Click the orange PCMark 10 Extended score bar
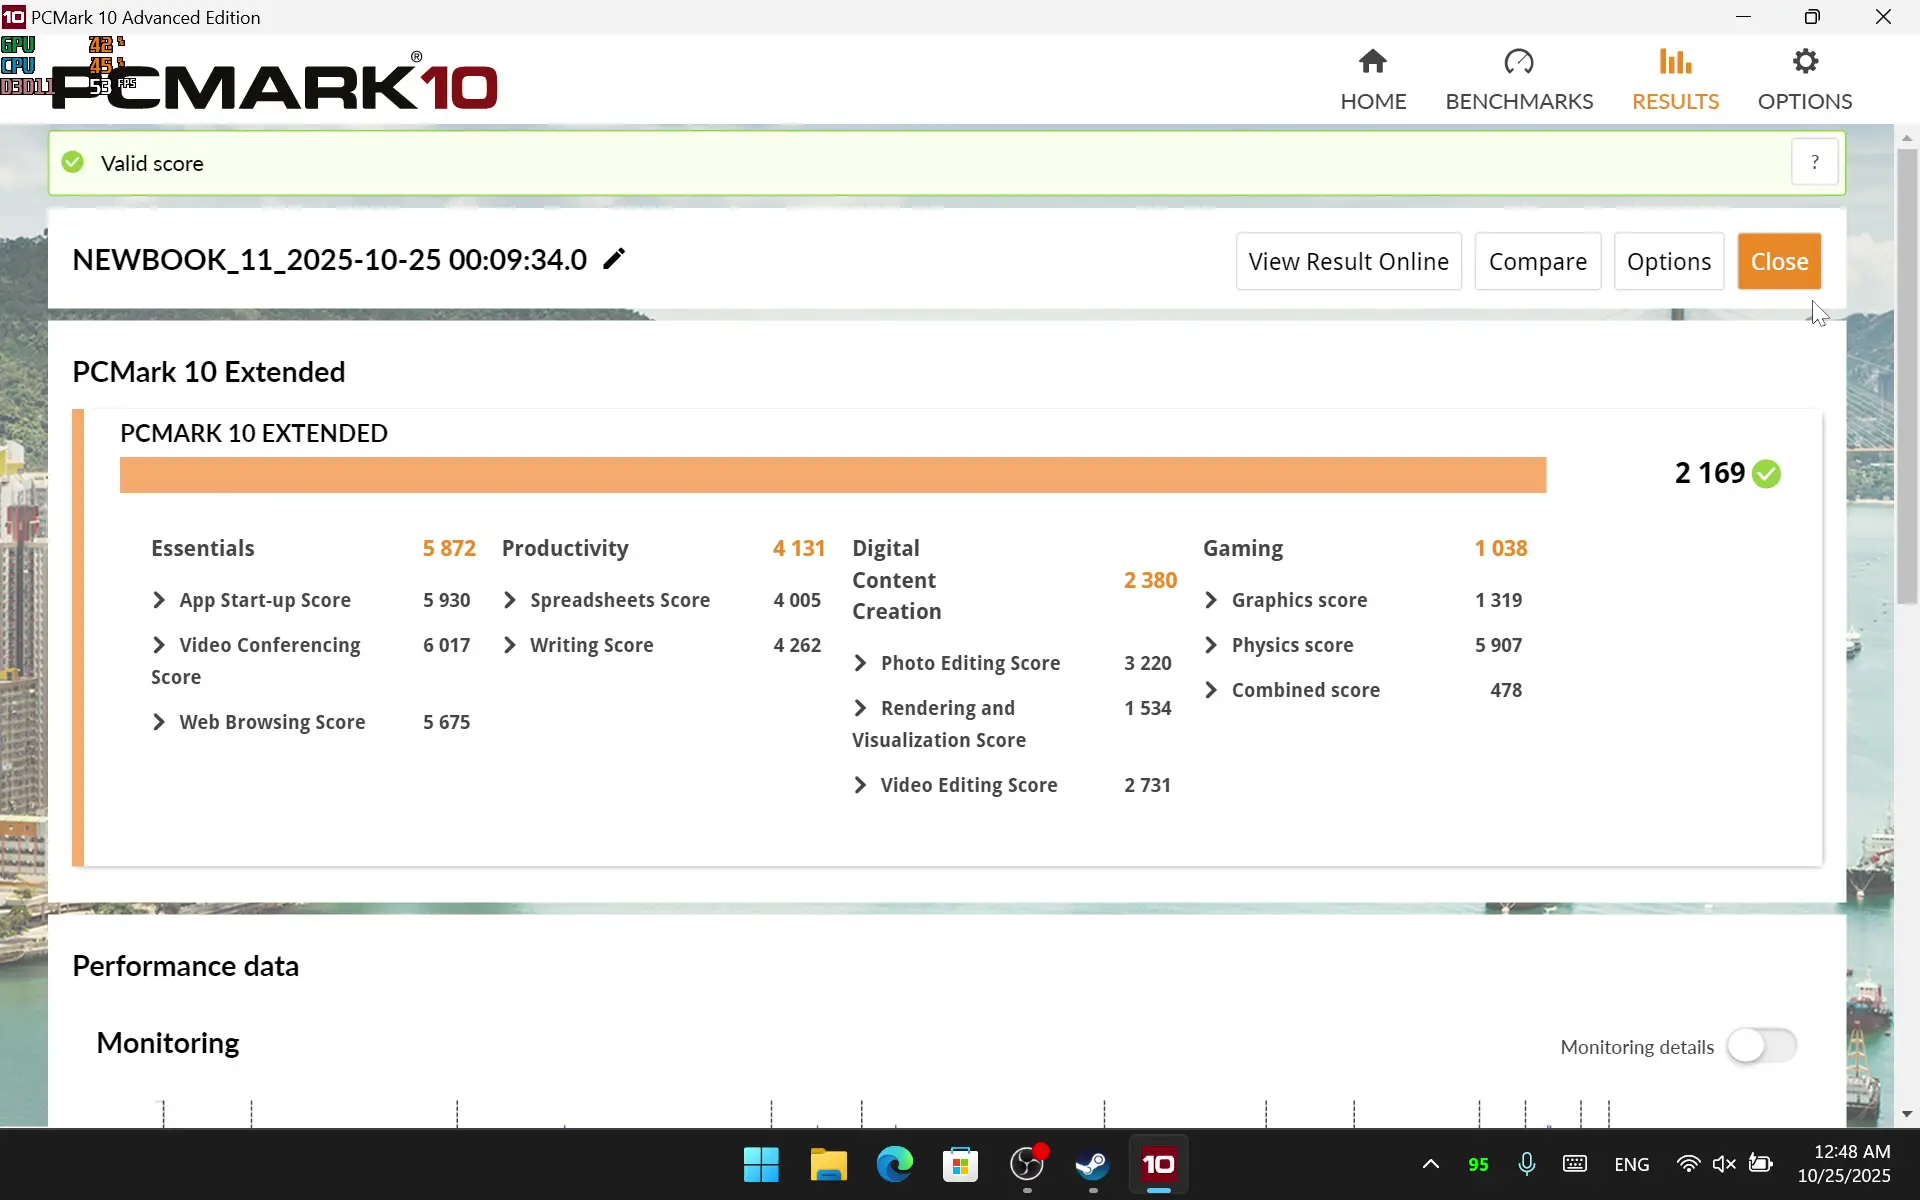Viewport: 1920px width, 1200px height. point(832,475)
